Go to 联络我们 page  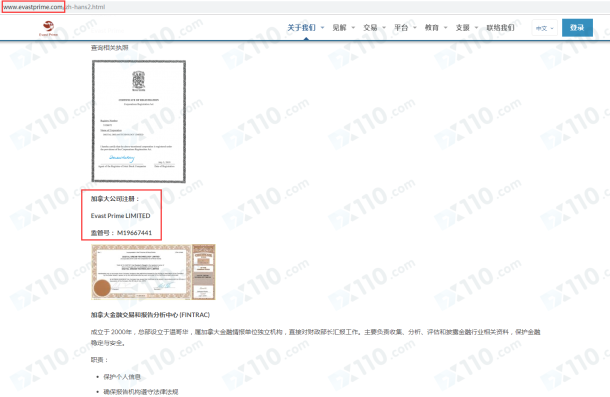tap(500, 28)
